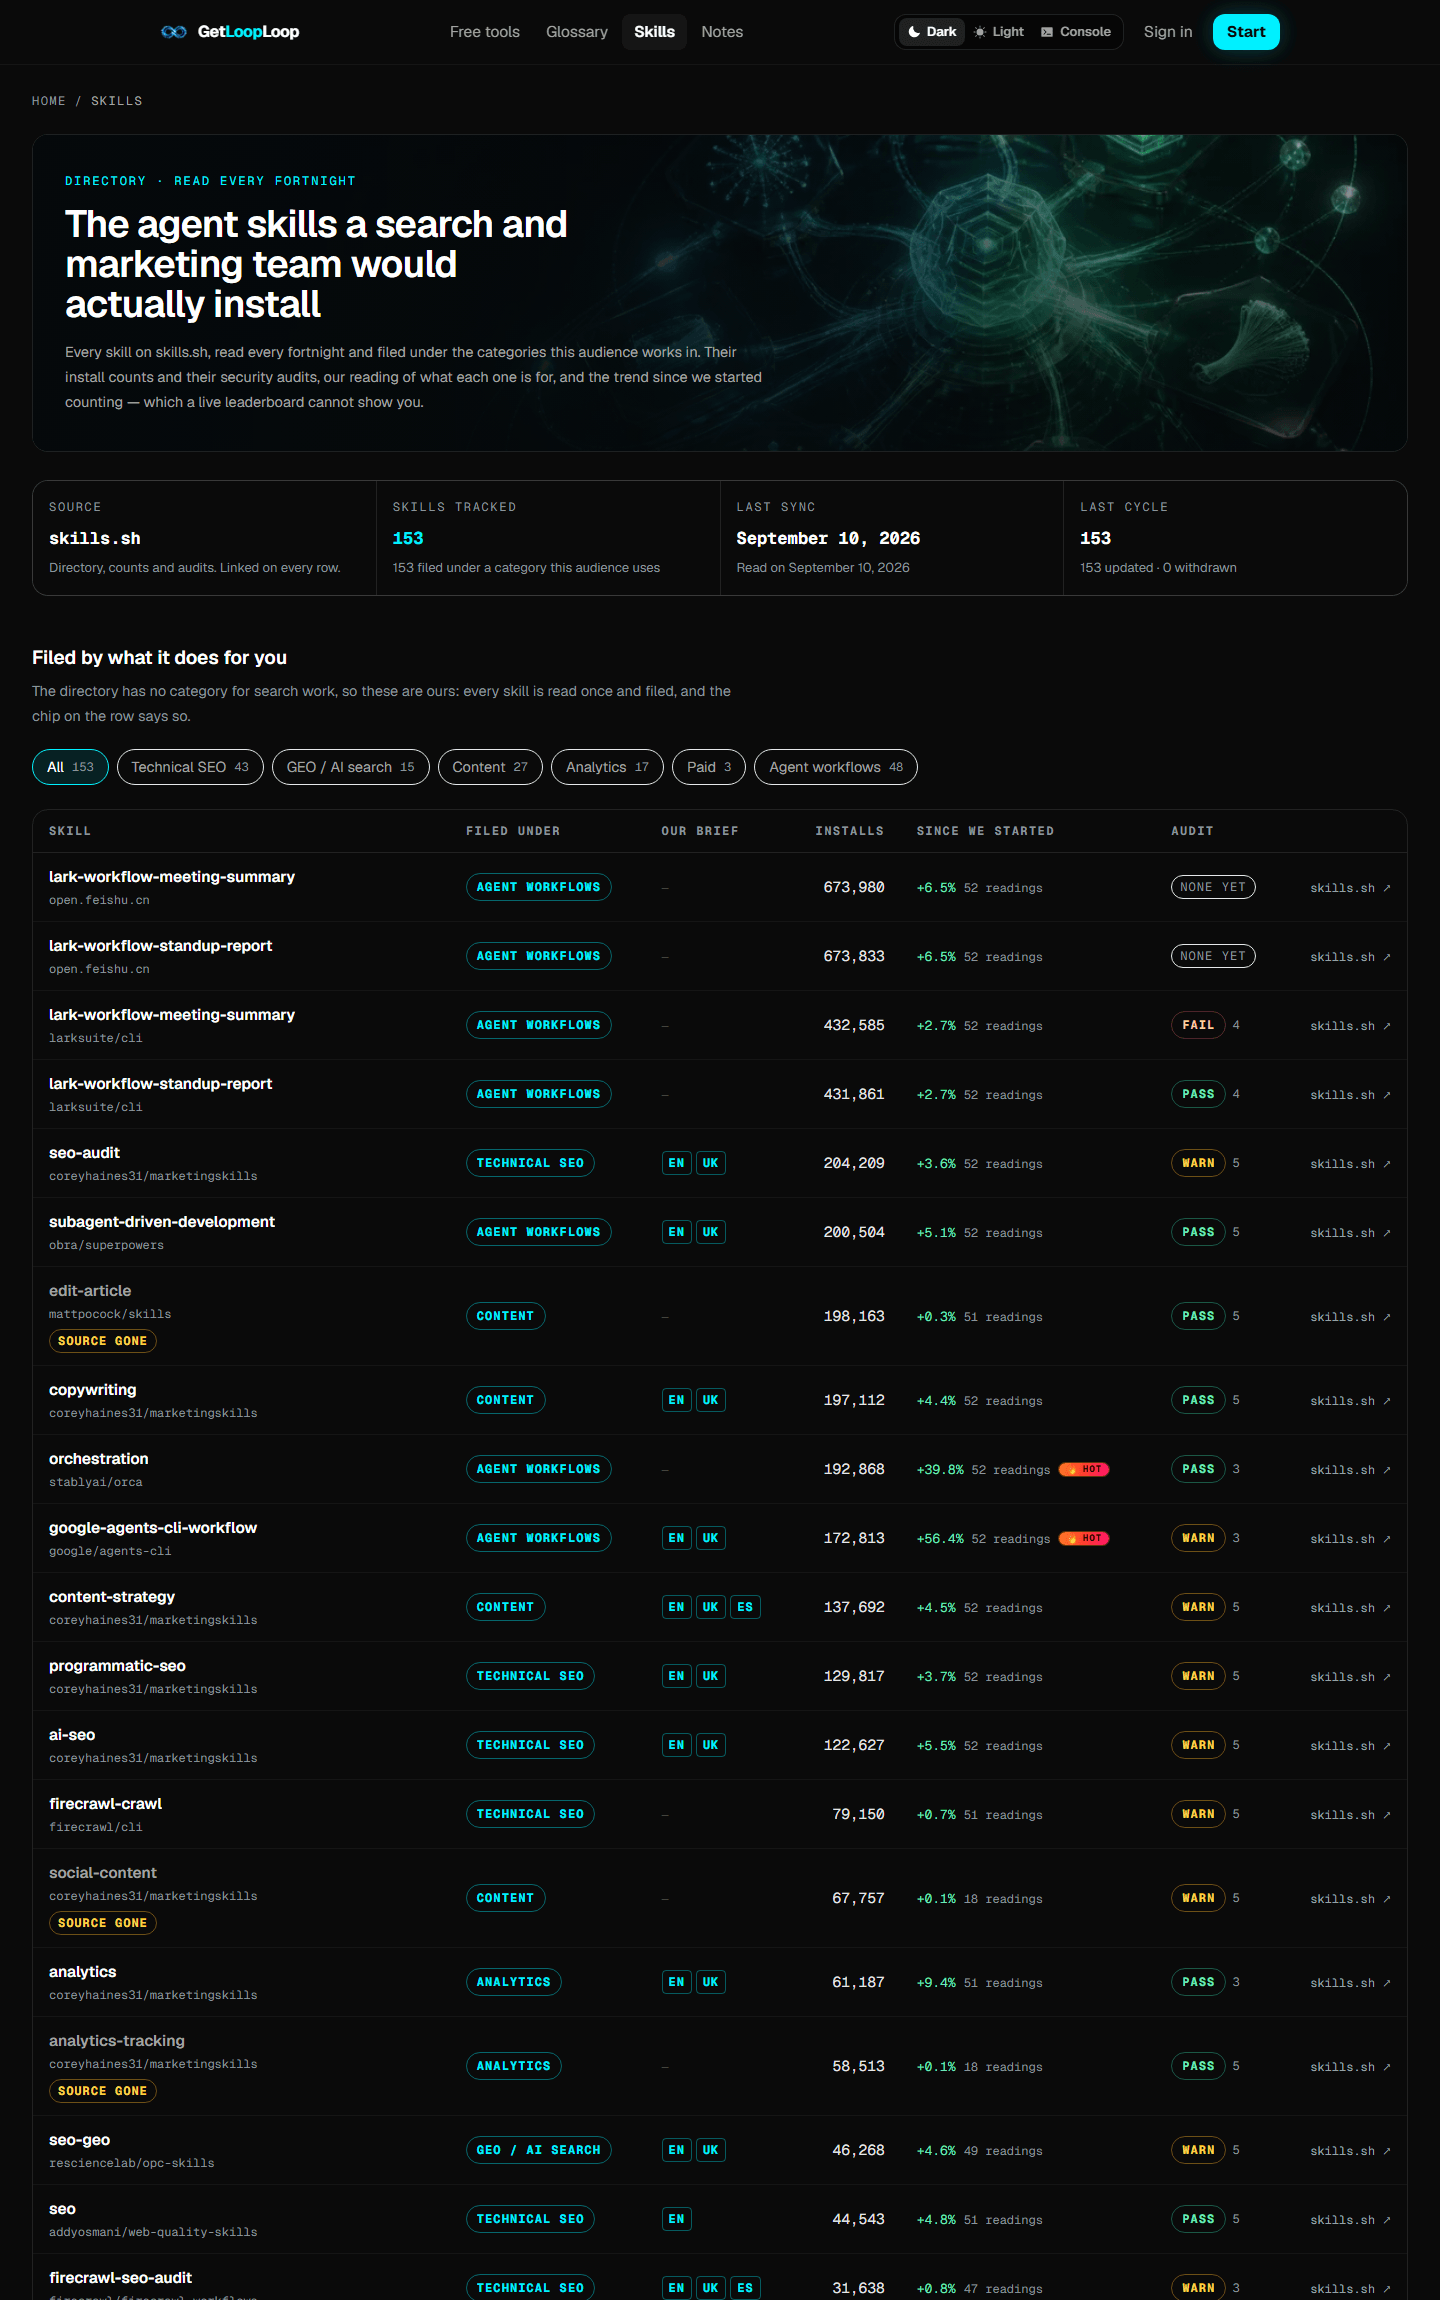1440x2300 pixels.
Task: Filter by Agent workflows chip
Action: click(x=836, y=767)
